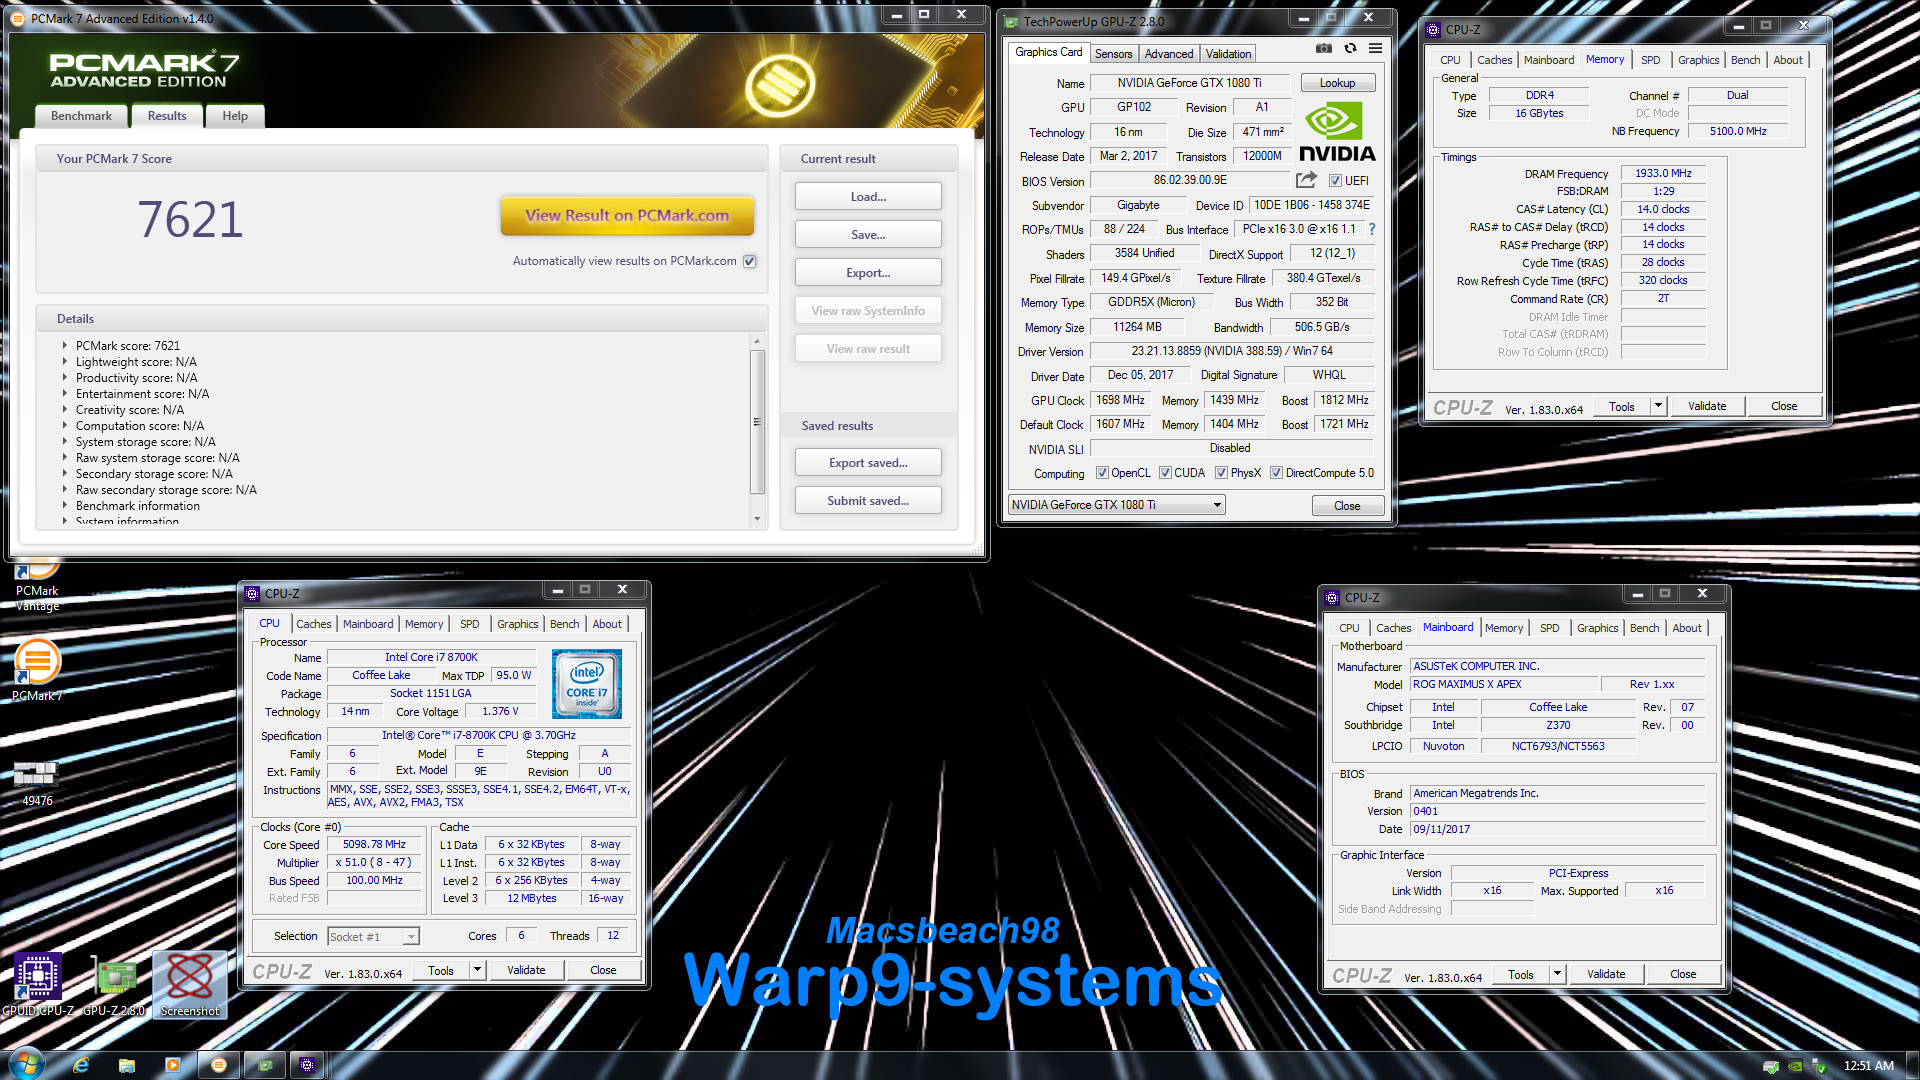Open SPD tab in Memory CPU-Z window
This screenshot has width=1920, height=1080.
click(x=1651, y=60)
